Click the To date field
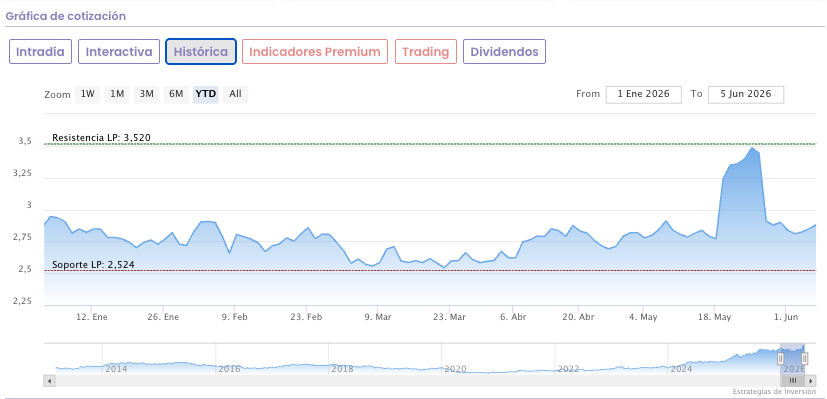The width and height of the screenshot is (827, 399). (746, 94)
